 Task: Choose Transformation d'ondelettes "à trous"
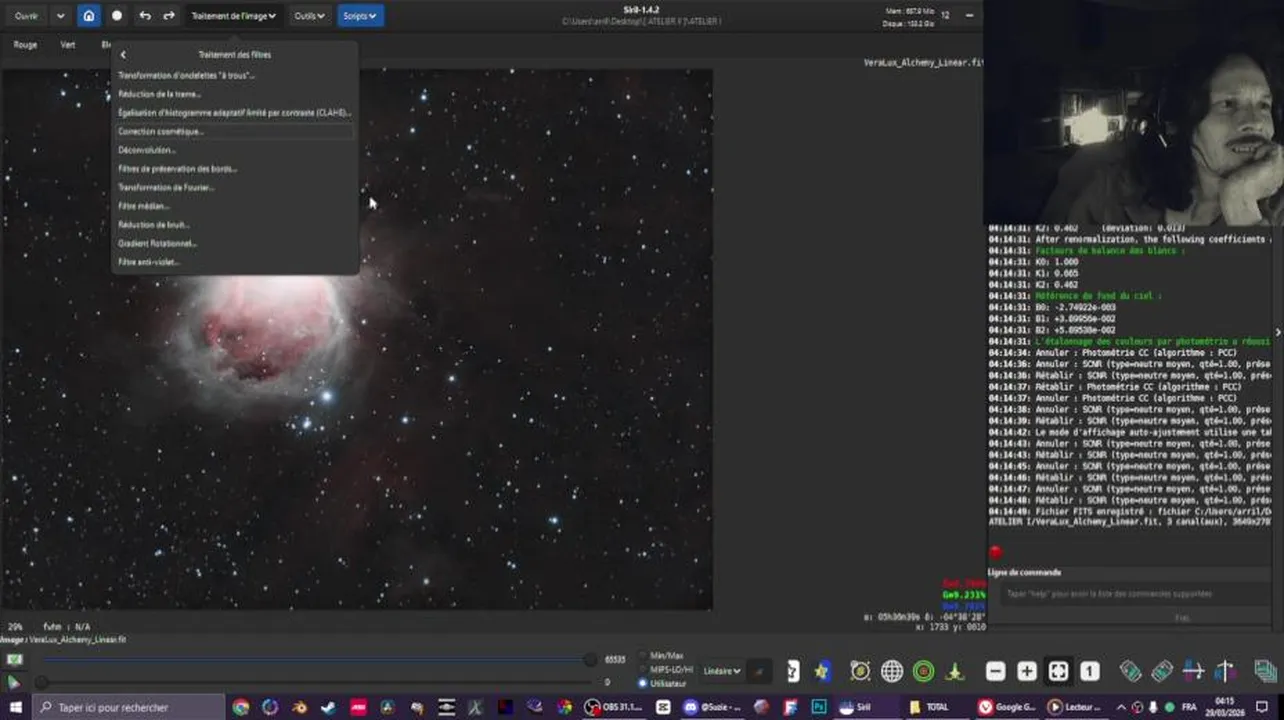click(186, 75)
